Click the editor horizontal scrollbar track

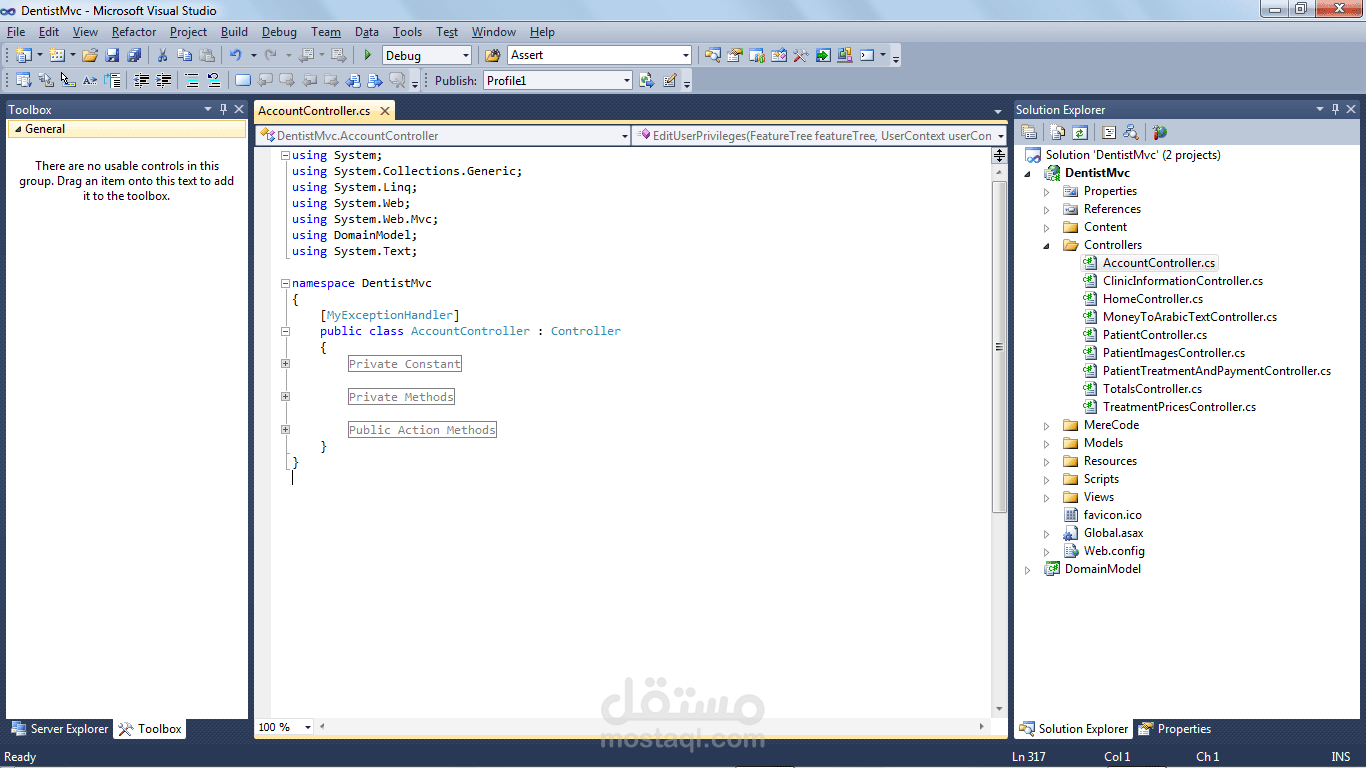pyautogui.click(x=650, y=728)
